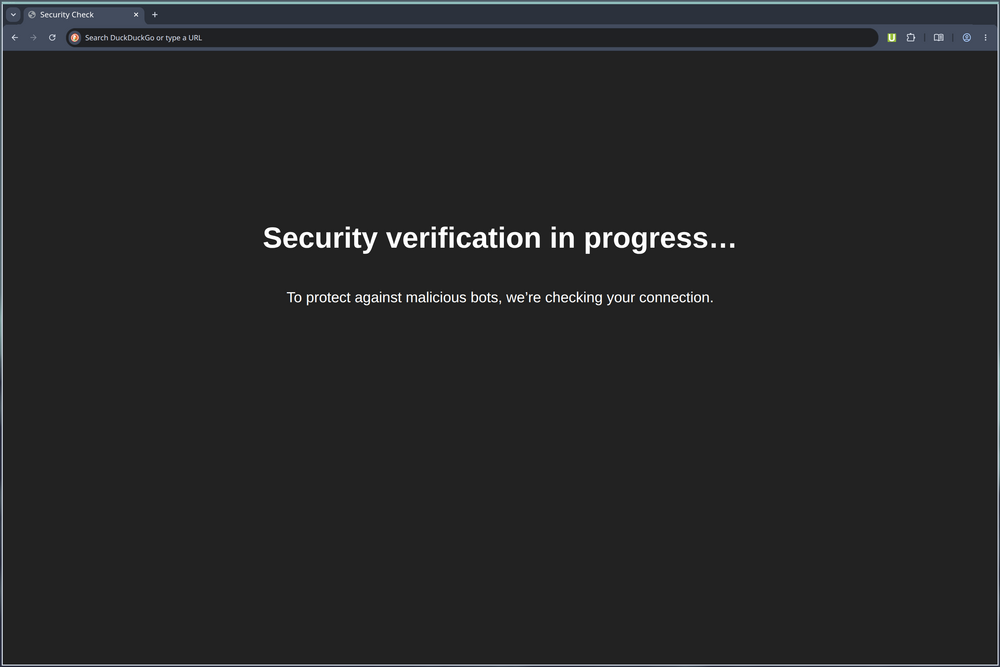Toggle the side panel icon
The width and height of the screenshot is (1000, 667).
(x=939, y=38)
